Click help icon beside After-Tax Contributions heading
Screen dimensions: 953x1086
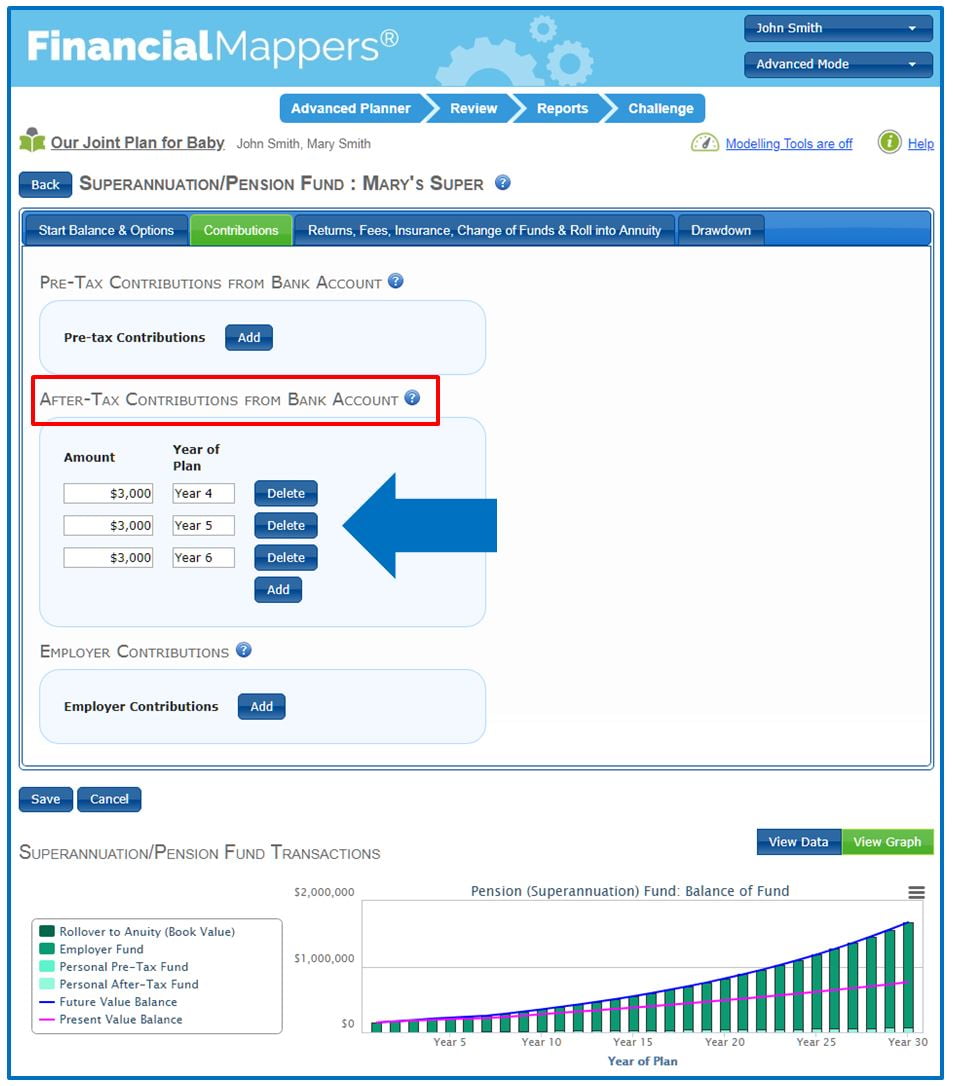[412, 398]
